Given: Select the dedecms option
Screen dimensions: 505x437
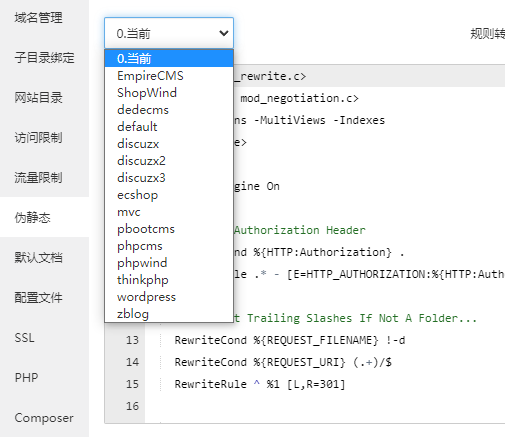Looking at the screenshot, I should (x=169, y=110).
